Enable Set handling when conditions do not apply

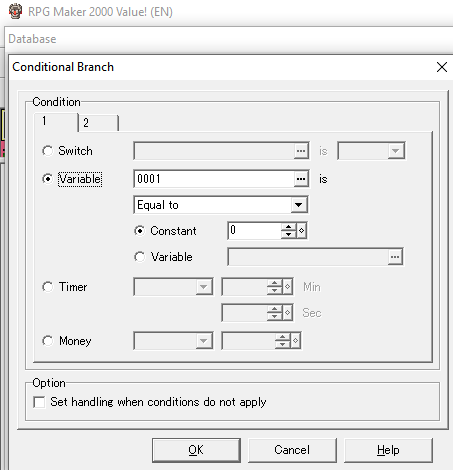[x=39, y=402]
